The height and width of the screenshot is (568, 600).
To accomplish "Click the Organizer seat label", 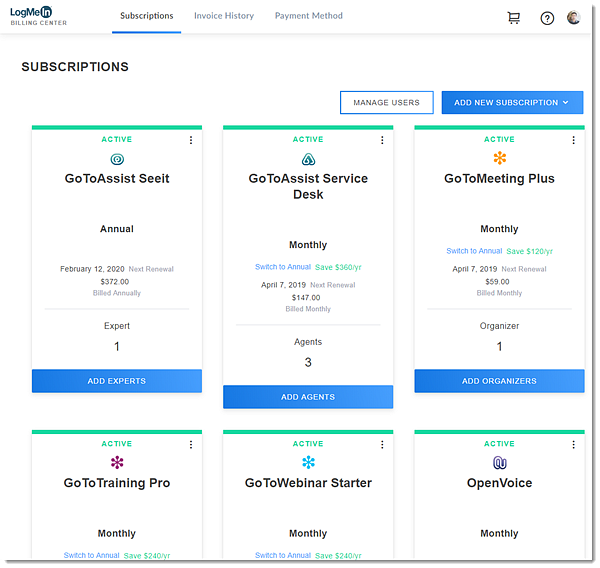I will coord(500,326).
